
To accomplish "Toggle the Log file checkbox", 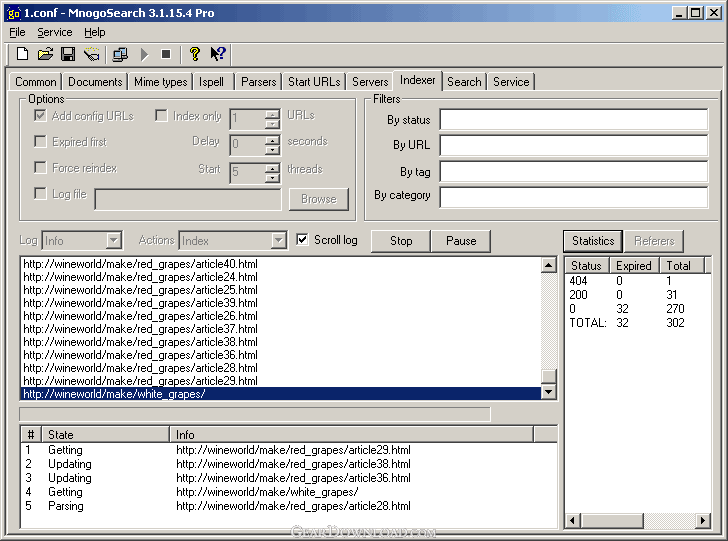I will point(41,194).
